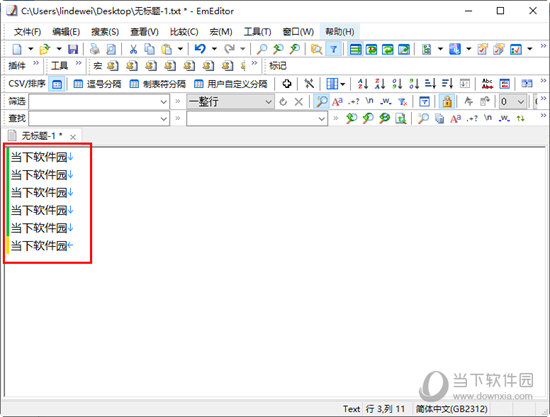Open Find with magnifier toolbar icon
Viewport: 550px width, 417px height.
coord(261,49)
